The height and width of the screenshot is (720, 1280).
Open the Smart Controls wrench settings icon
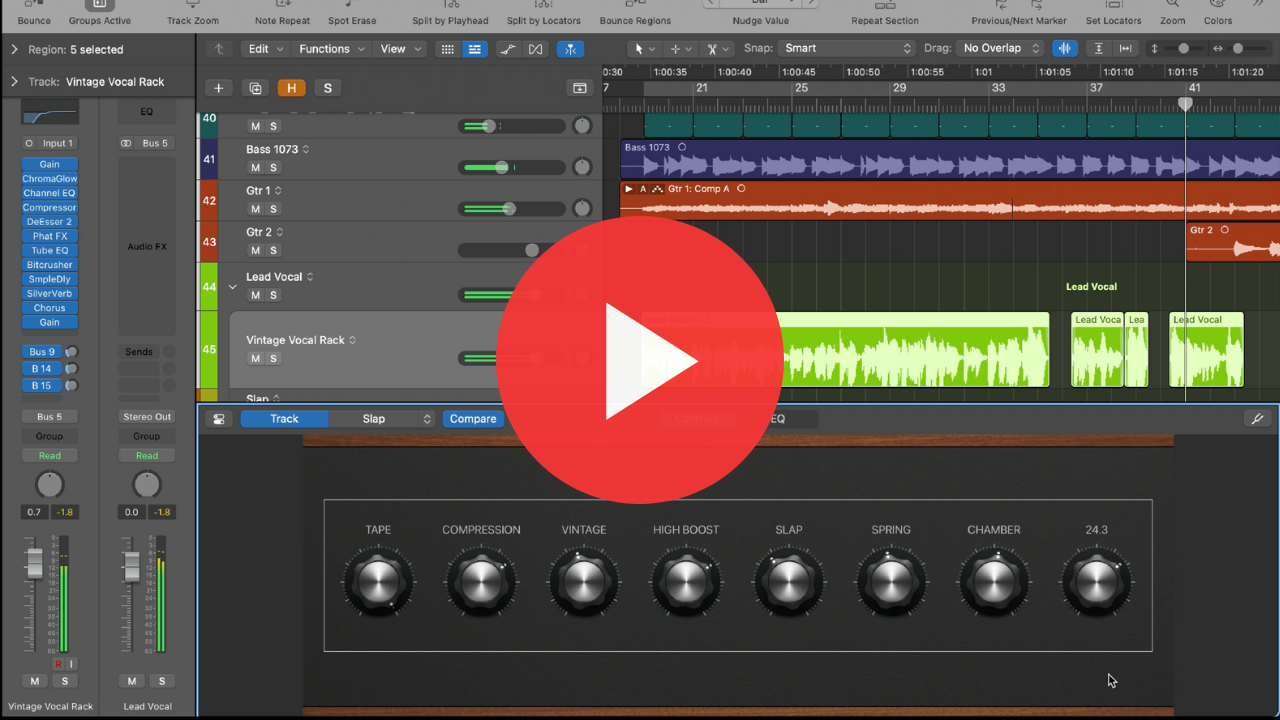tap(1258, 419)
